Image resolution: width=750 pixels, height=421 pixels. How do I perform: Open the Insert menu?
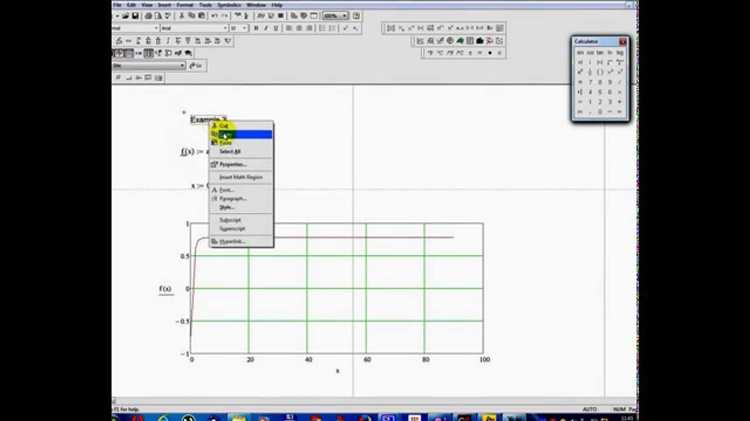[165, 5]
